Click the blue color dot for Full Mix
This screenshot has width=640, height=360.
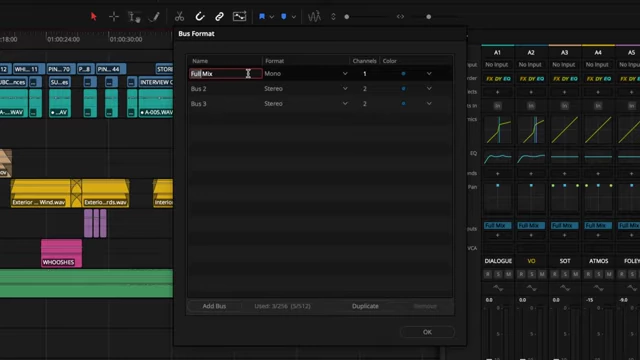click(403, 73)
